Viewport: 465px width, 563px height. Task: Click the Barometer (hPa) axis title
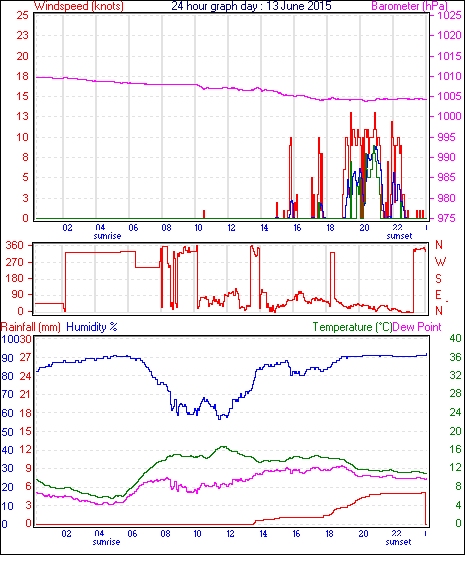tap(409, 6)
